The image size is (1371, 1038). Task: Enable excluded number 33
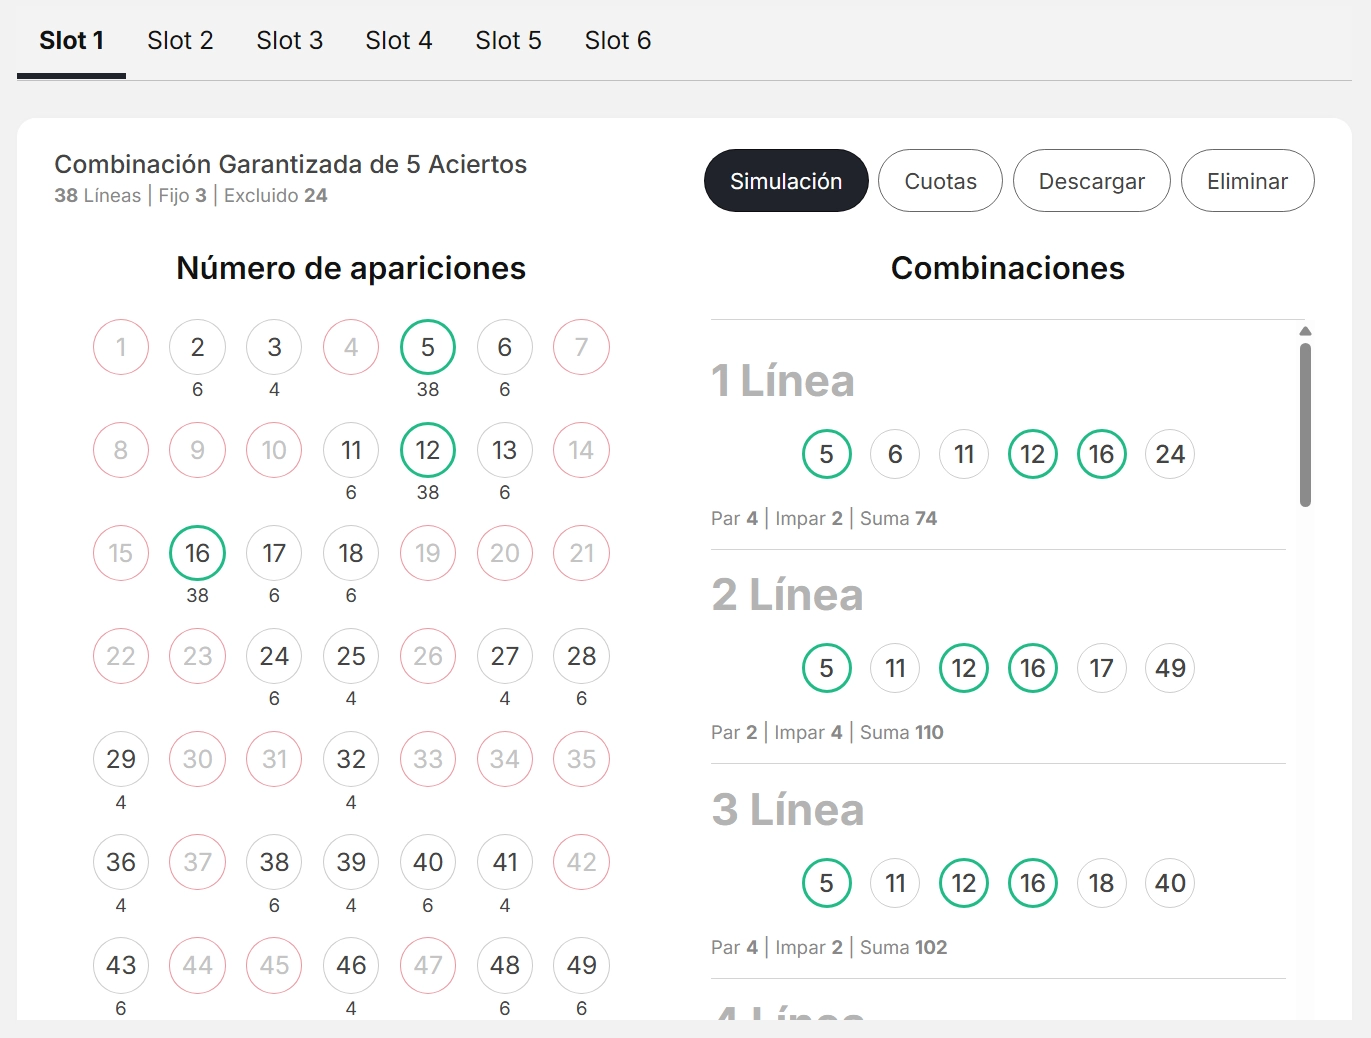pyautogui.click(x=427, y=759)
